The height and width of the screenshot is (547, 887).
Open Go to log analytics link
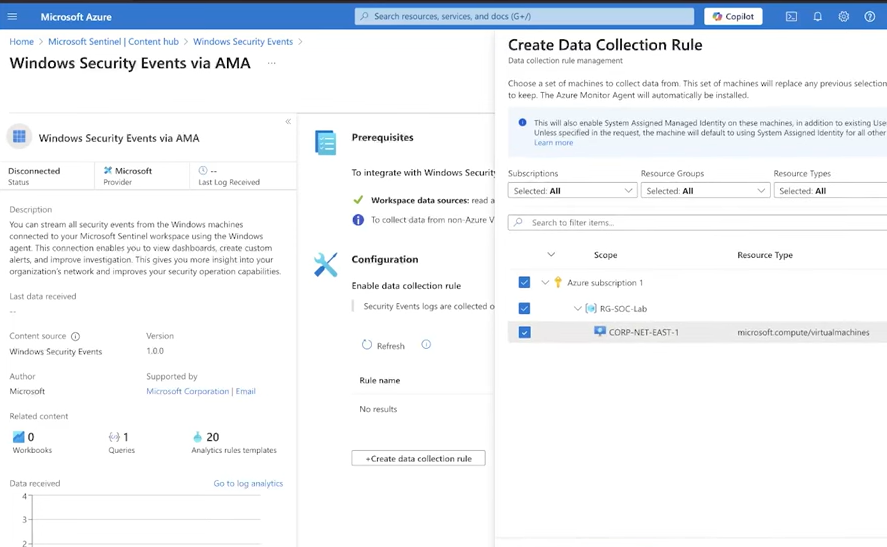[248, 484]
